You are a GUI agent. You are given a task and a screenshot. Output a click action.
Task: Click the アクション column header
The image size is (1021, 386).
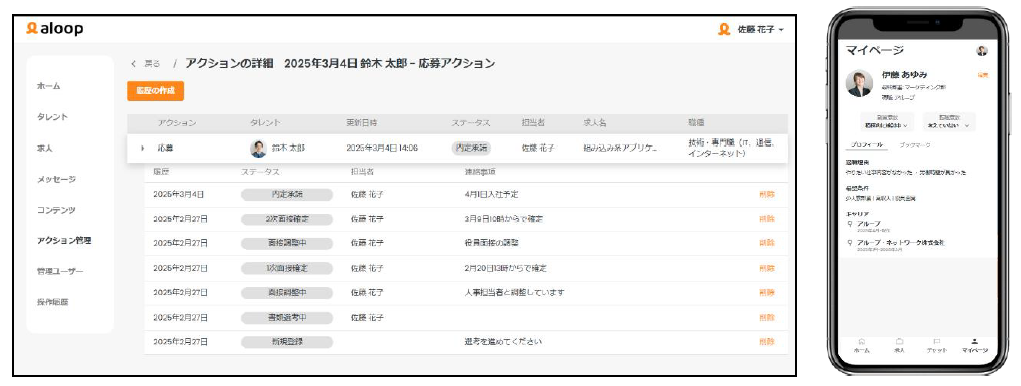(x=176, y=122)
